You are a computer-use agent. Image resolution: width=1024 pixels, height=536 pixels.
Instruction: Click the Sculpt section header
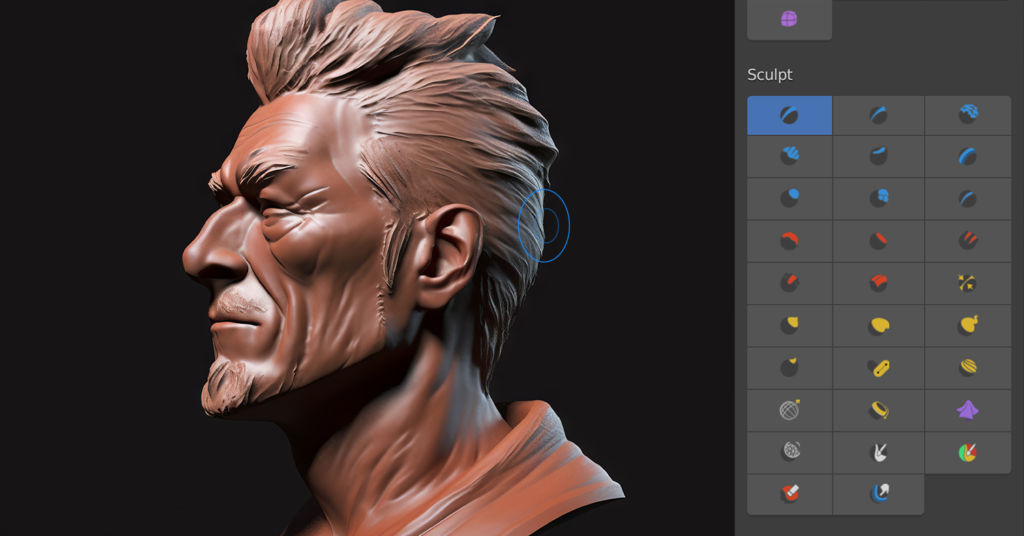click(770, 75)
